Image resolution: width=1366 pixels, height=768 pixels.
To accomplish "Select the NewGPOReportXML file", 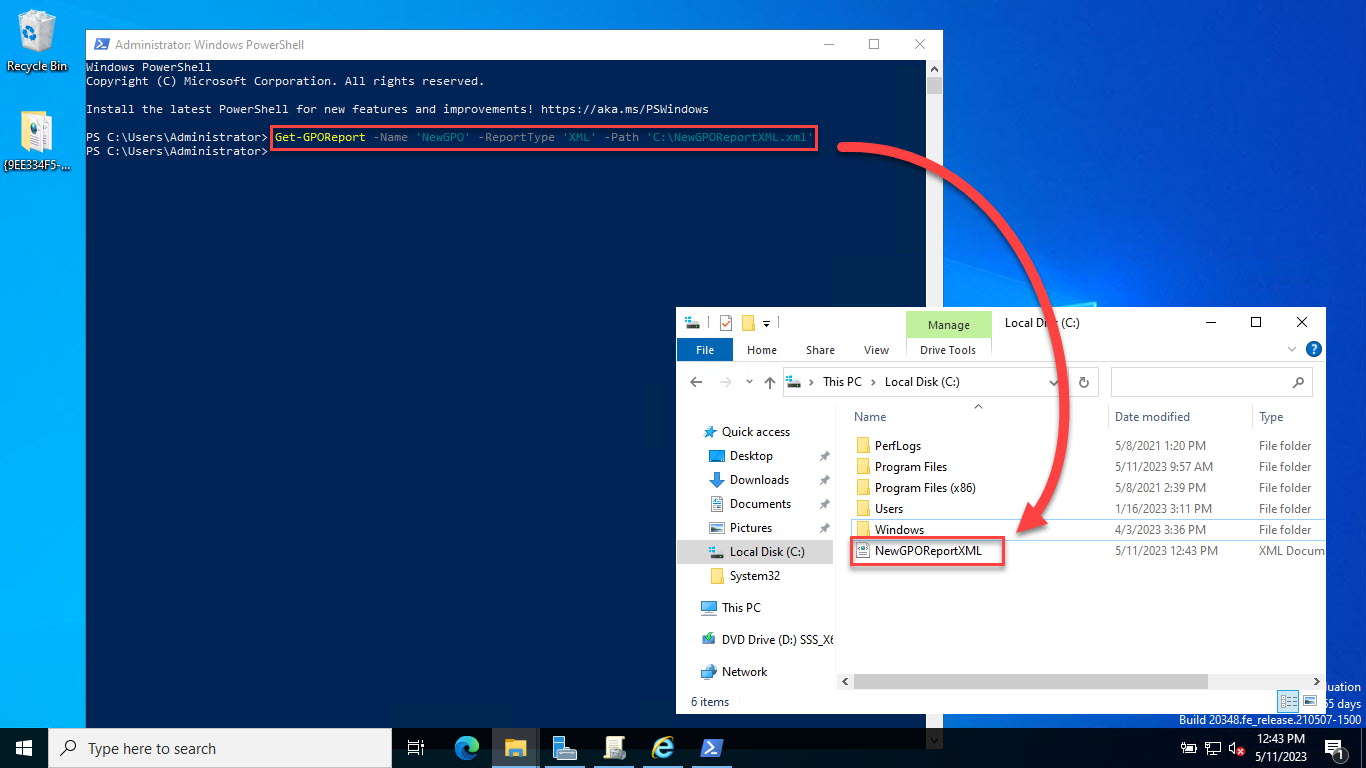I will coord(927,550).
